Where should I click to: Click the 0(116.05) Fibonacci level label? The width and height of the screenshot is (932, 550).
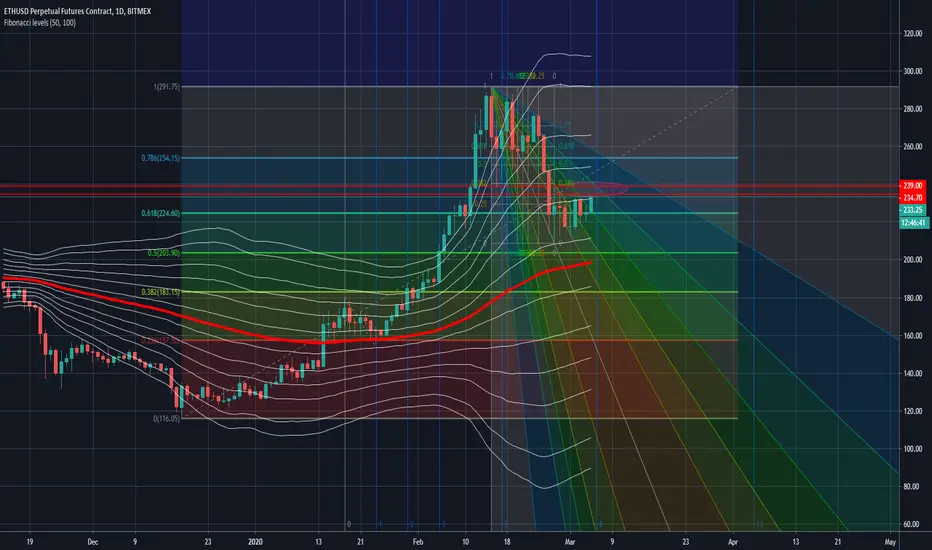pyautogui.click(x=166, y=419)
